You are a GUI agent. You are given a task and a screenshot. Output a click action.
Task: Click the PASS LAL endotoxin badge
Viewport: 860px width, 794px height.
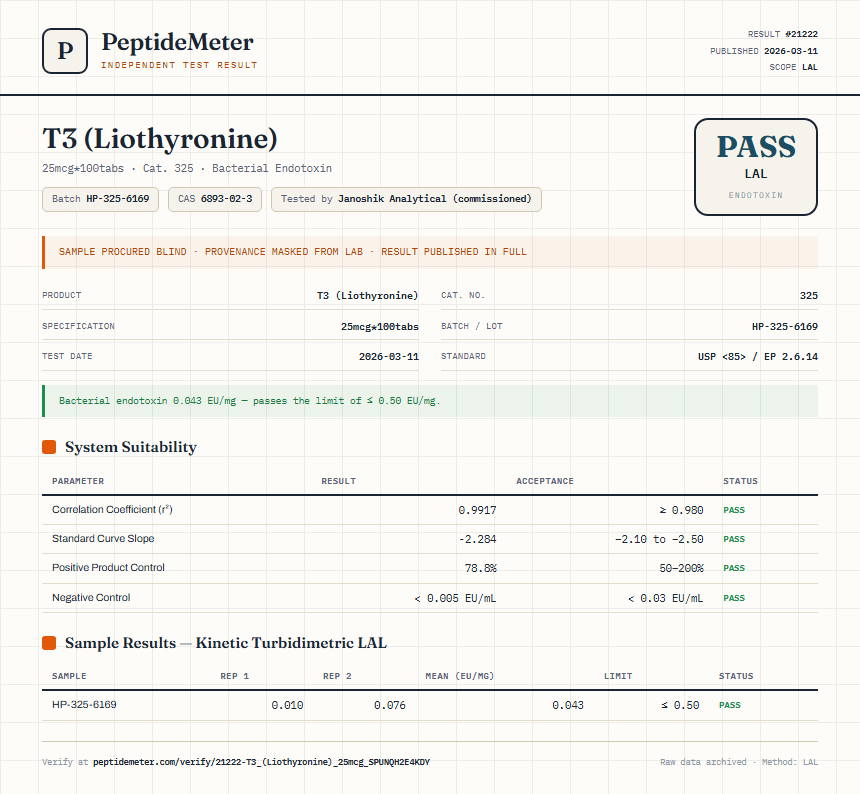(756, 167)
